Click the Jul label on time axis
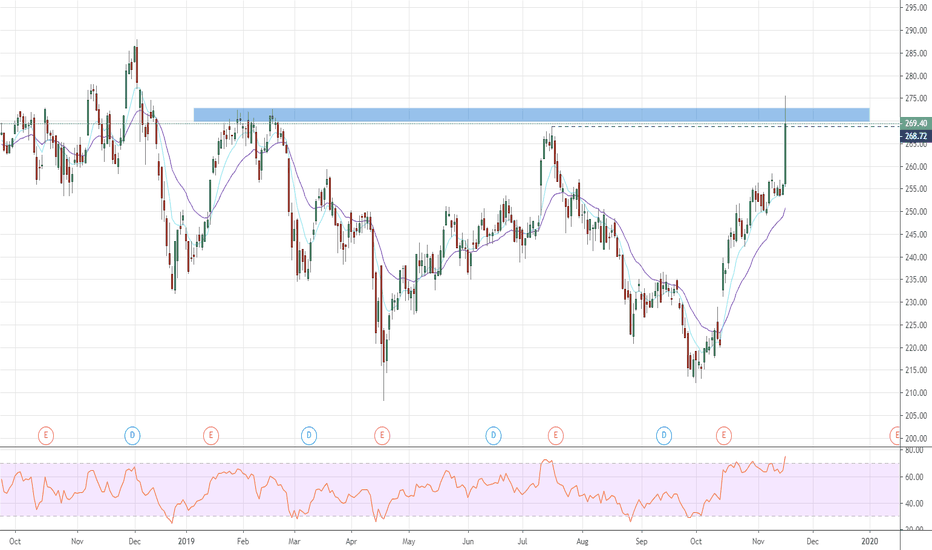Screen dimensions: 932x550 [x=523, y=541]
